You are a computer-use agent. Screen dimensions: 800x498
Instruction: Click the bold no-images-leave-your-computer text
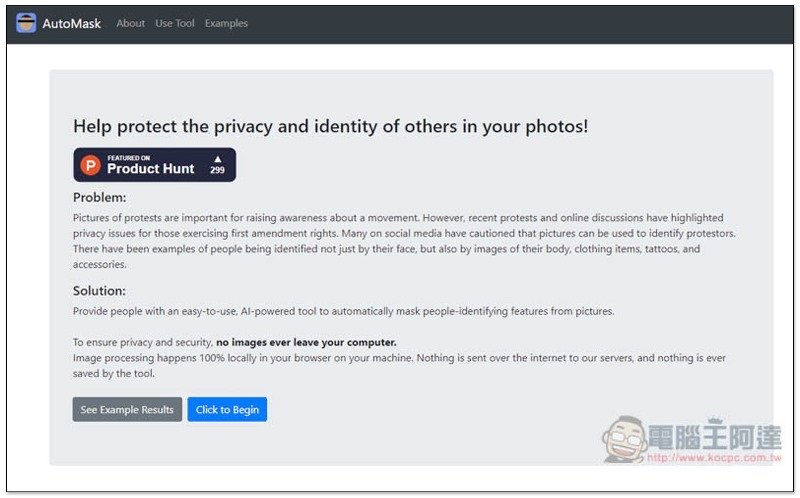click(x=306, y=342)
